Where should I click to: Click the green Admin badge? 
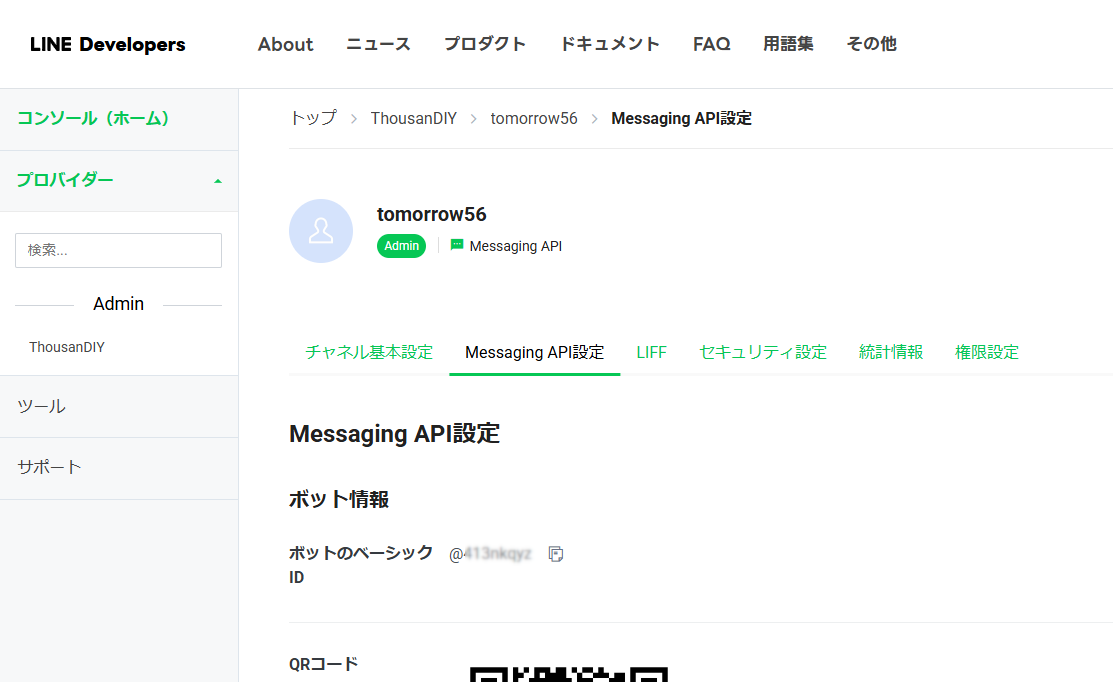(x=400, y=245)
